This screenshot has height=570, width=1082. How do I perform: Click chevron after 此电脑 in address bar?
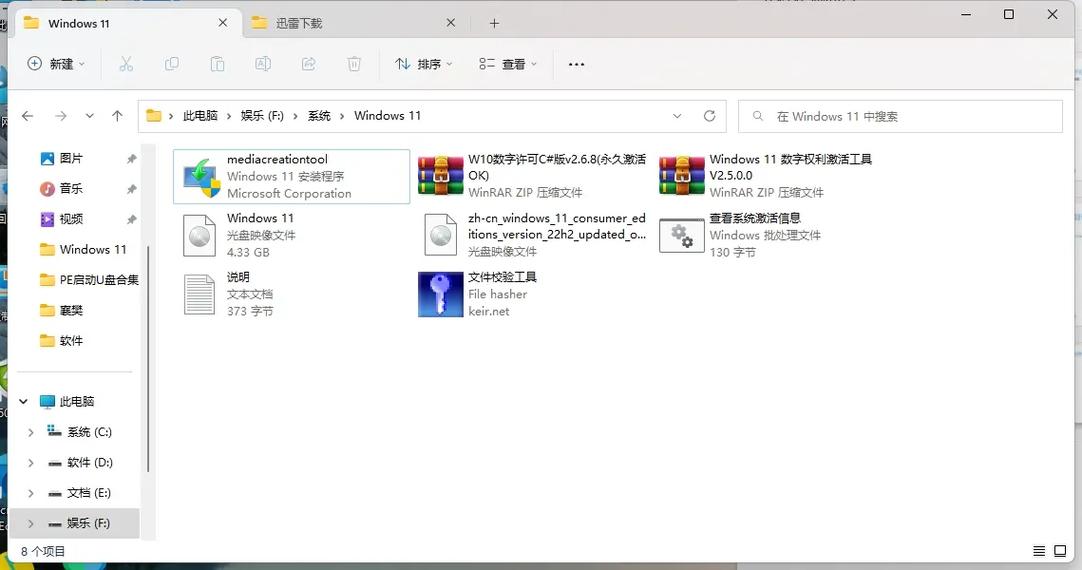click(x=229, y=116)
